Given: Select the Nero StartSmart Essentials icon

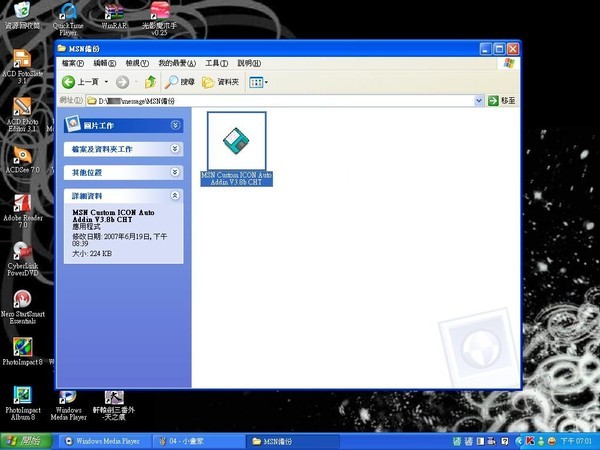Looking at the screenshot, I should point(23,307).
